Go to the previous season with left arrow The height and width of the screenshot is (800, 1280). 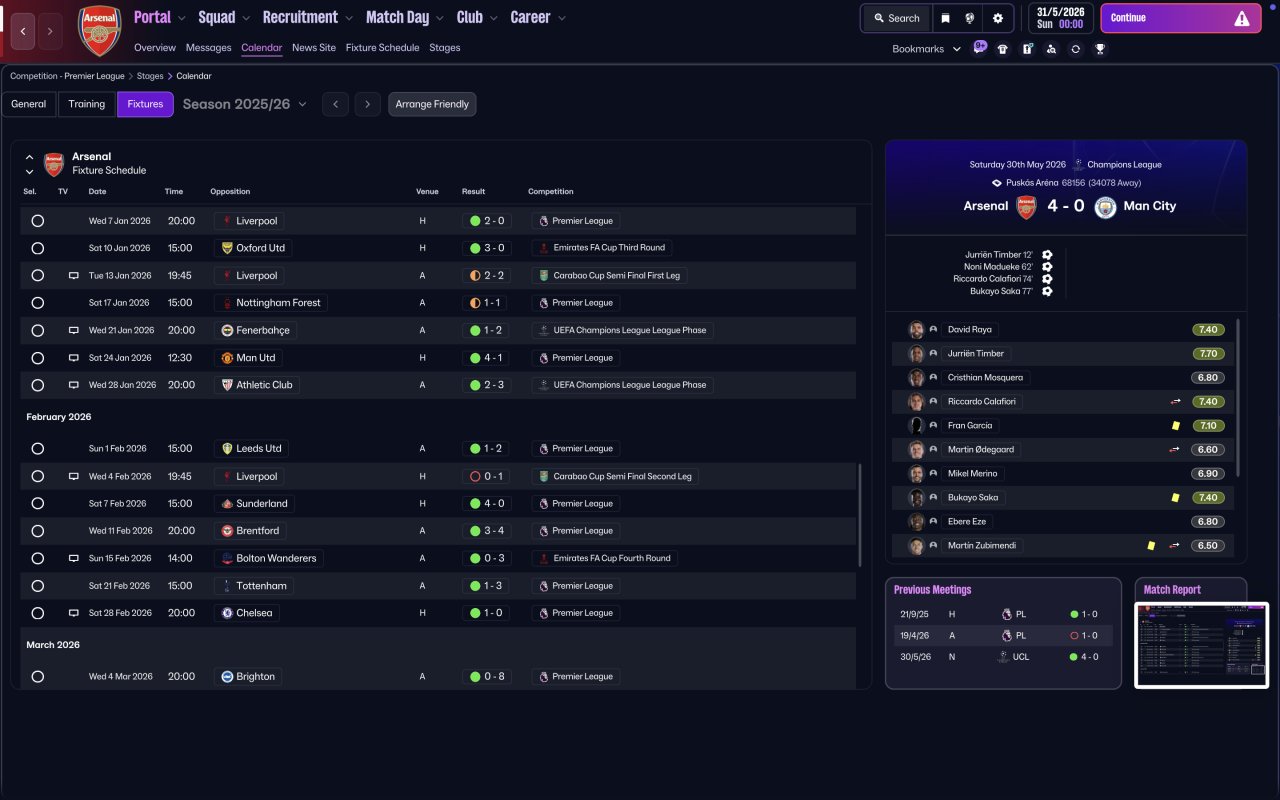[x=335, y=104]
